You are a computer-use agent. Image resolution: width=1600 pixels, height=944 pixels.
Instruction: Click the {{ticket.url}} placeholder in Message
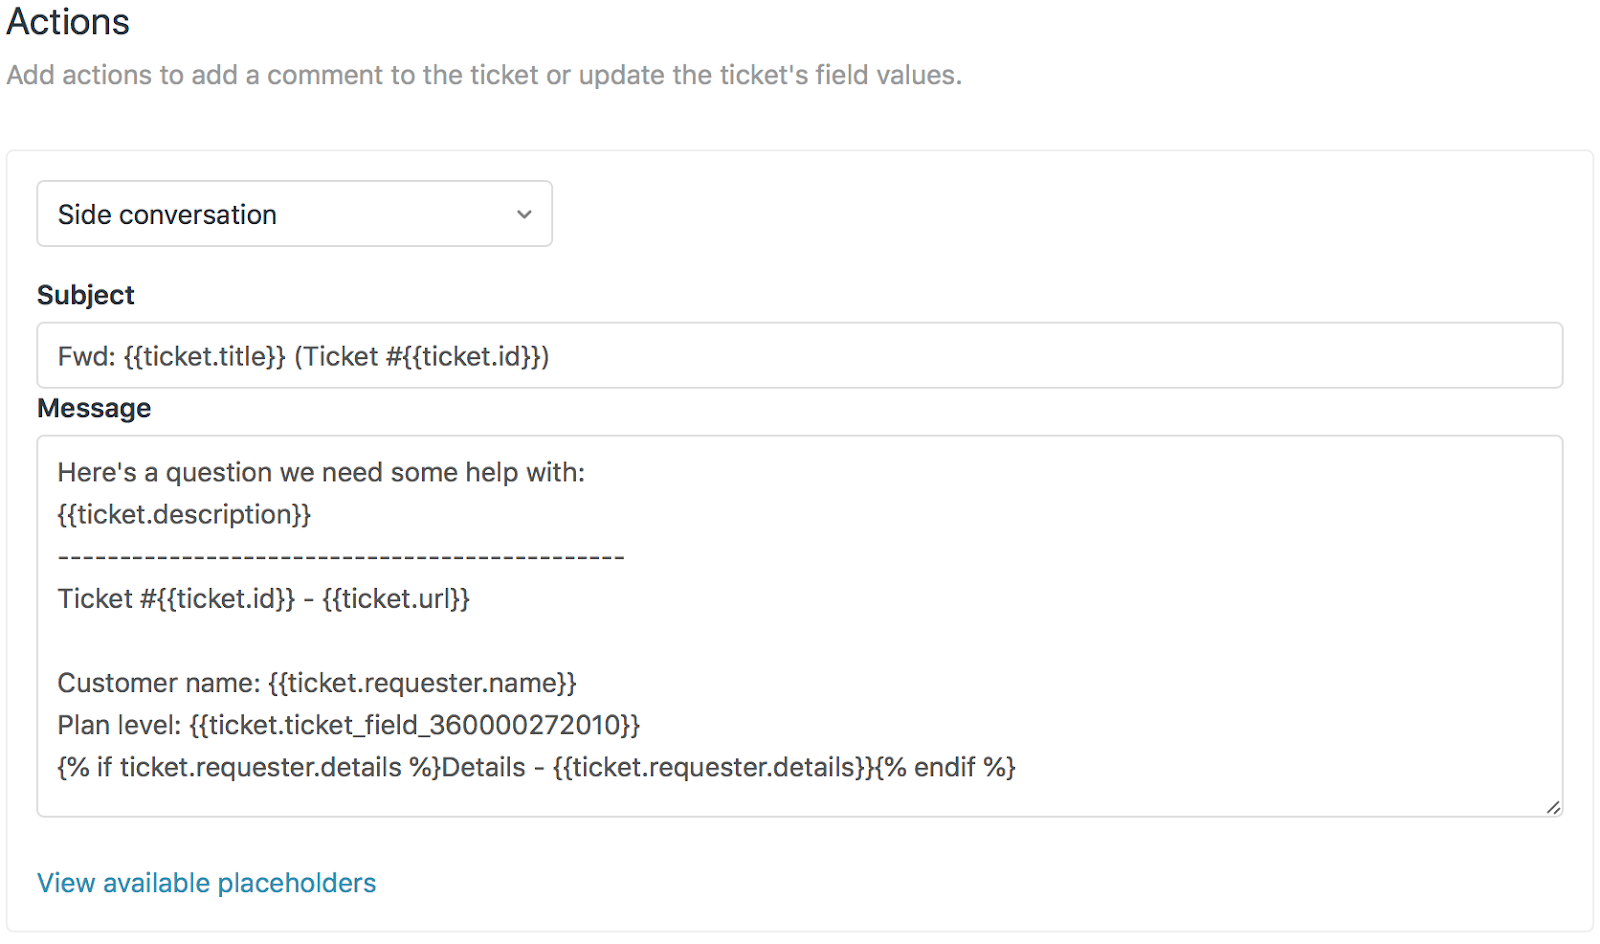pyautogui.click(x=398, y=599)
